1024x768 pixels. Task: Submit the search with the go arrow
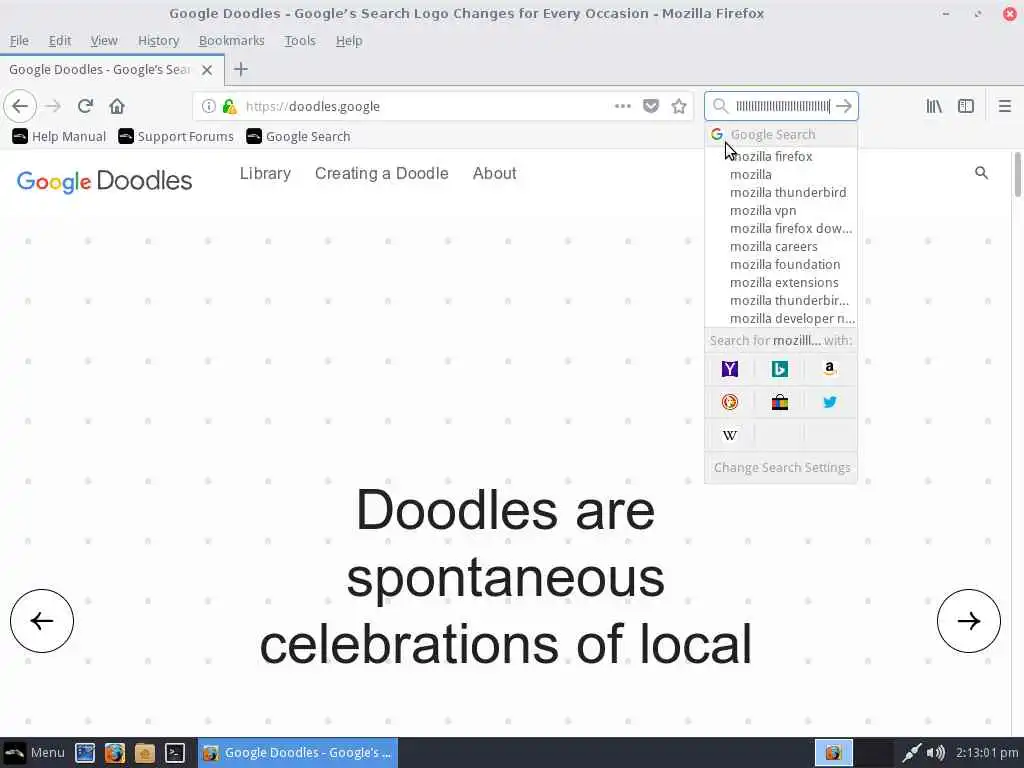coord(844,106)
